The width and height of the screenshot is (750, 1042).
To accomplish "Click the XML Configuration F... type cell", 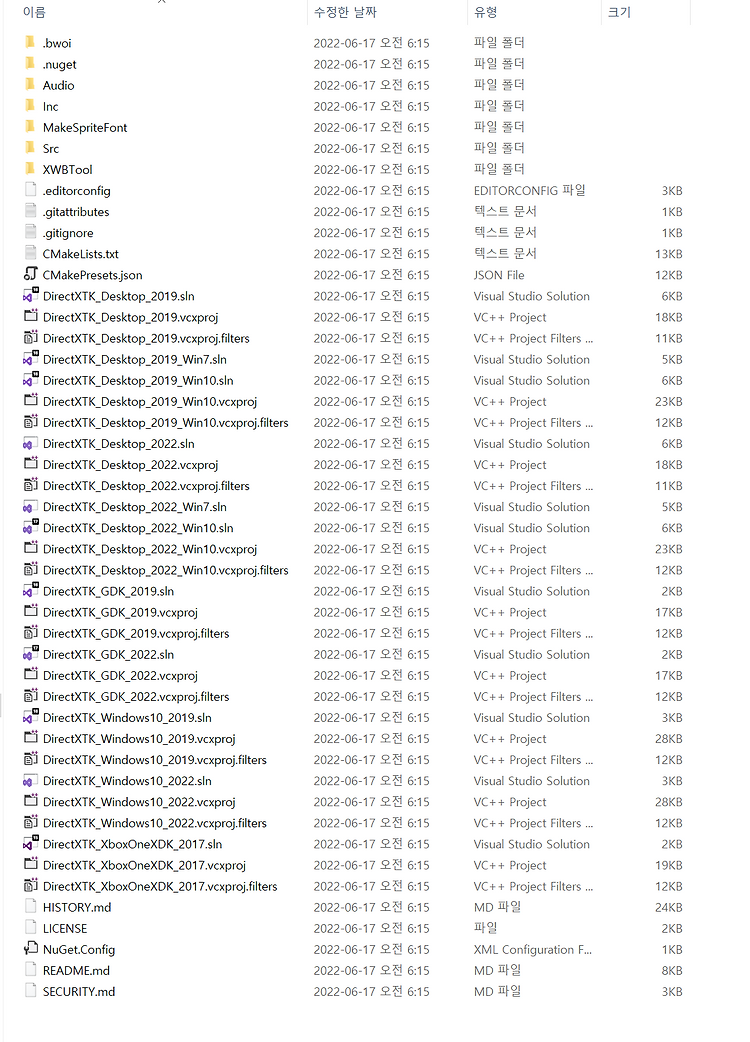I will (x=533, y=949).
